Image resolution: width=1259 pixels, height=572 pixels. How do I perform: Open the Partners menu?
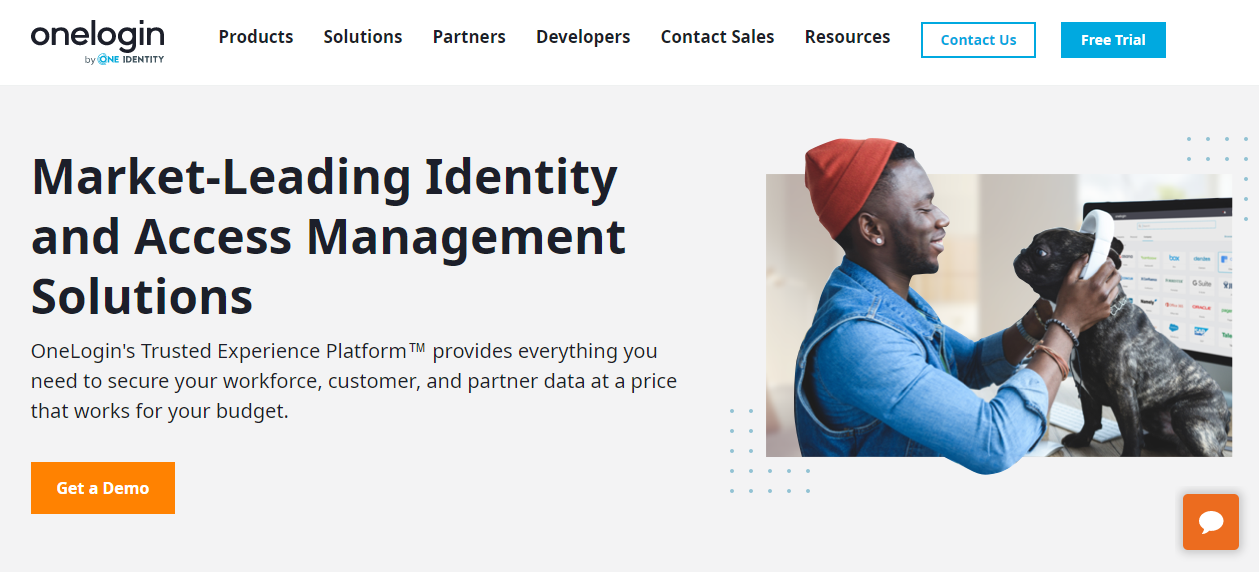click(x=469, y=37)
